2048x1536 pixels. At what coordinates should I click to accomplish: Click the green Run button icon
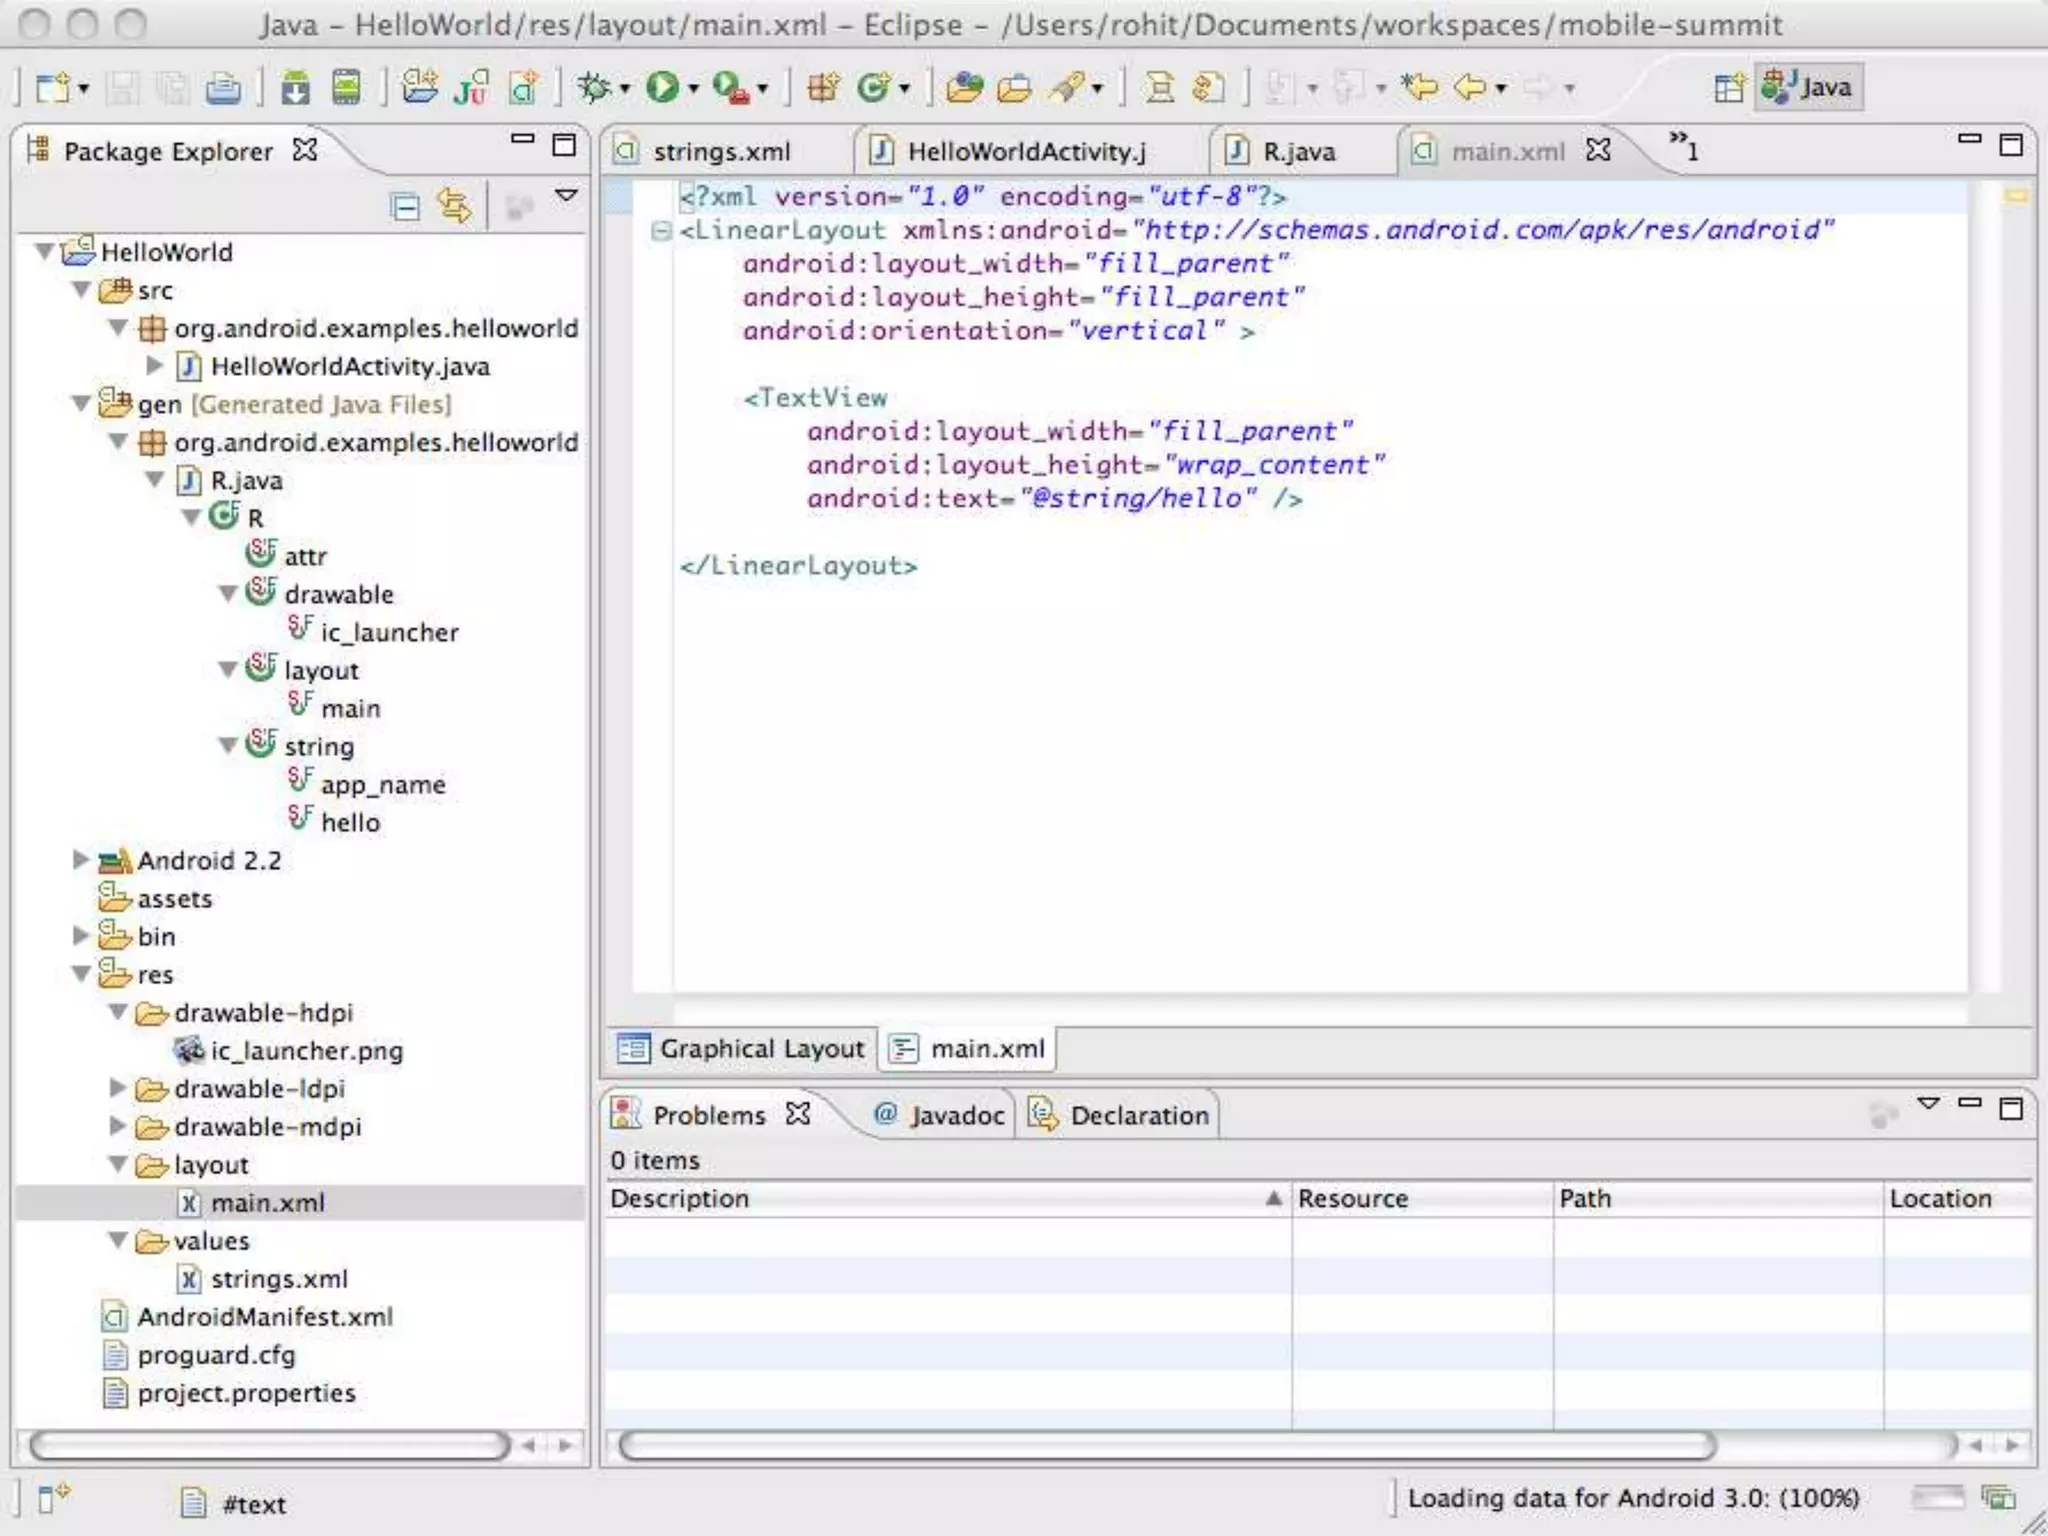click(662, 88)
